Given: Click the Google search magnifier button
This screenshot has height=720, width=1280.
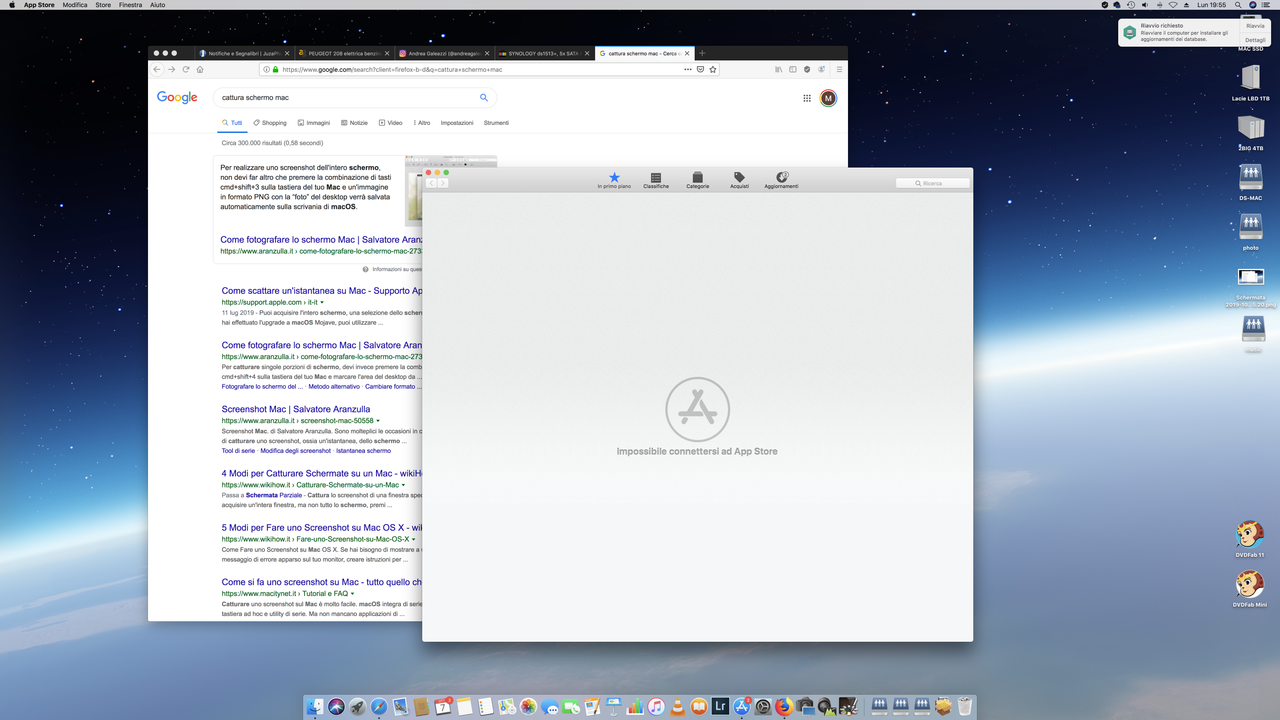Looking at the screenshot, I should pos(484,98).
